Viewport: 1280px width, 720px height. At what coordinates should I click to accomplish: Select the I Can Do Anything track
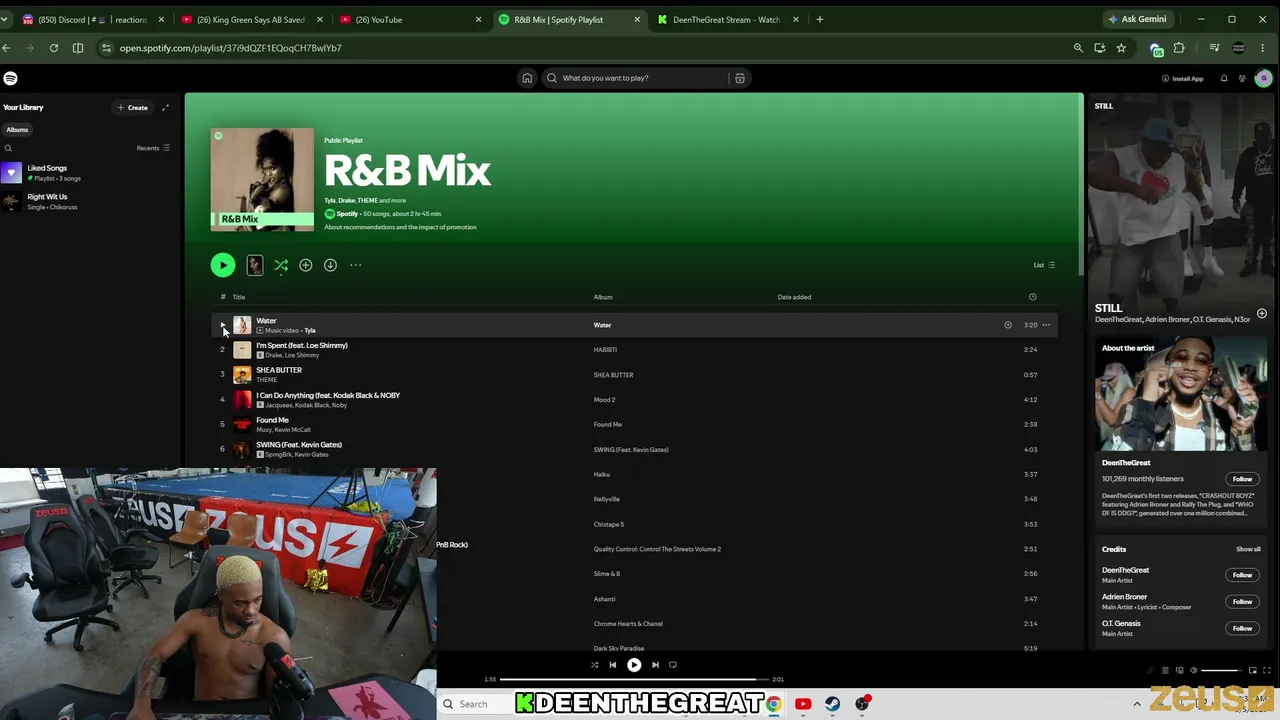636,400
